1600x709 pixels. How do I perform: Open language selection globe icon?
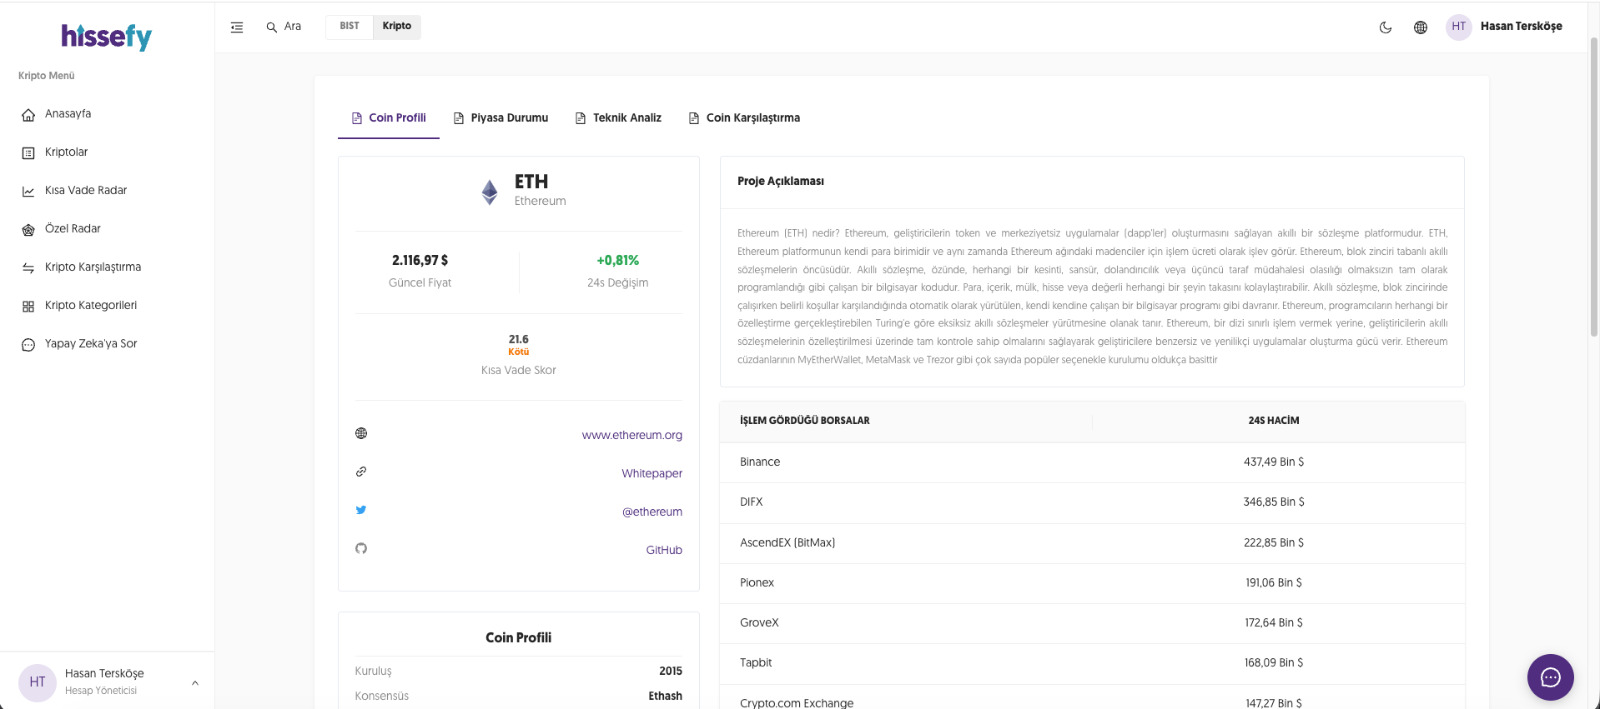[x=1420, y=27]
